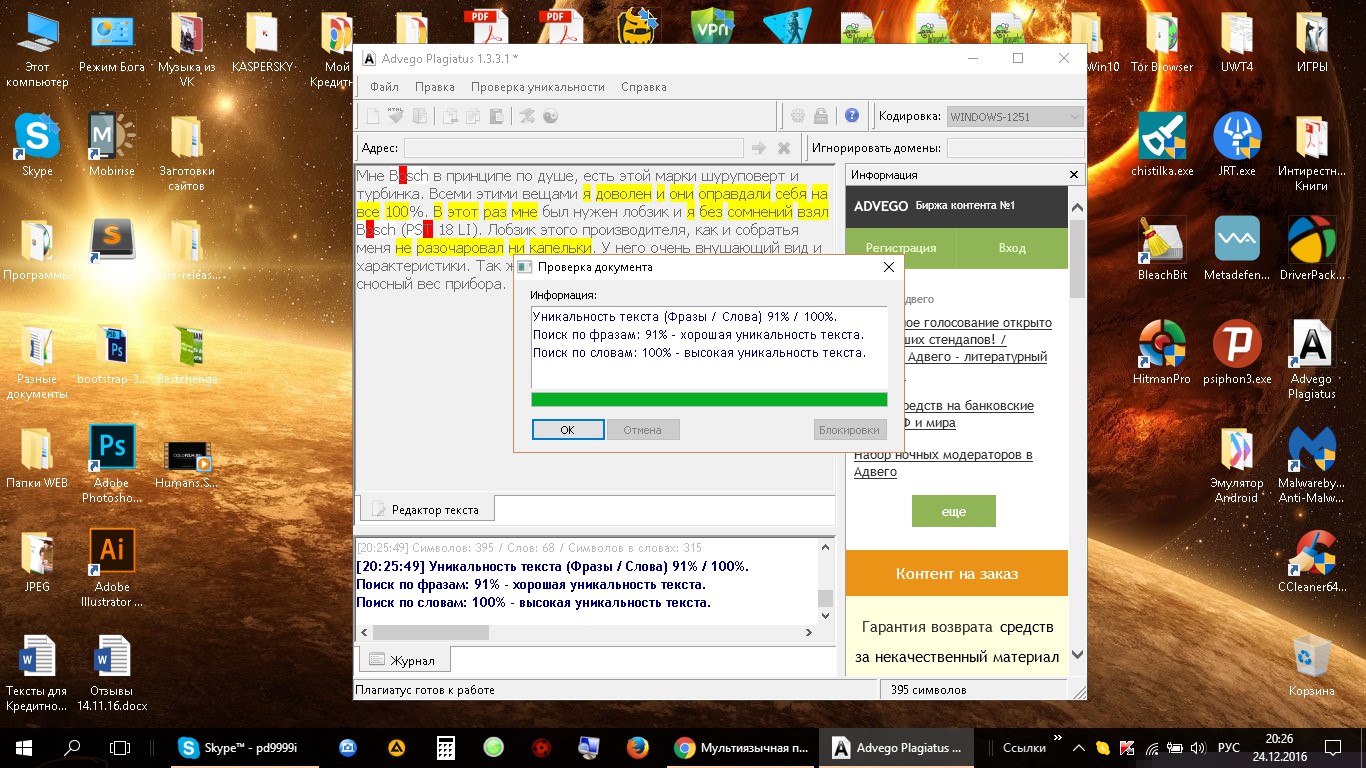This screenshot has height=768, width=1366.
Task: Click the Вход button in Advego panel
Action: [x=1012, y=248]
